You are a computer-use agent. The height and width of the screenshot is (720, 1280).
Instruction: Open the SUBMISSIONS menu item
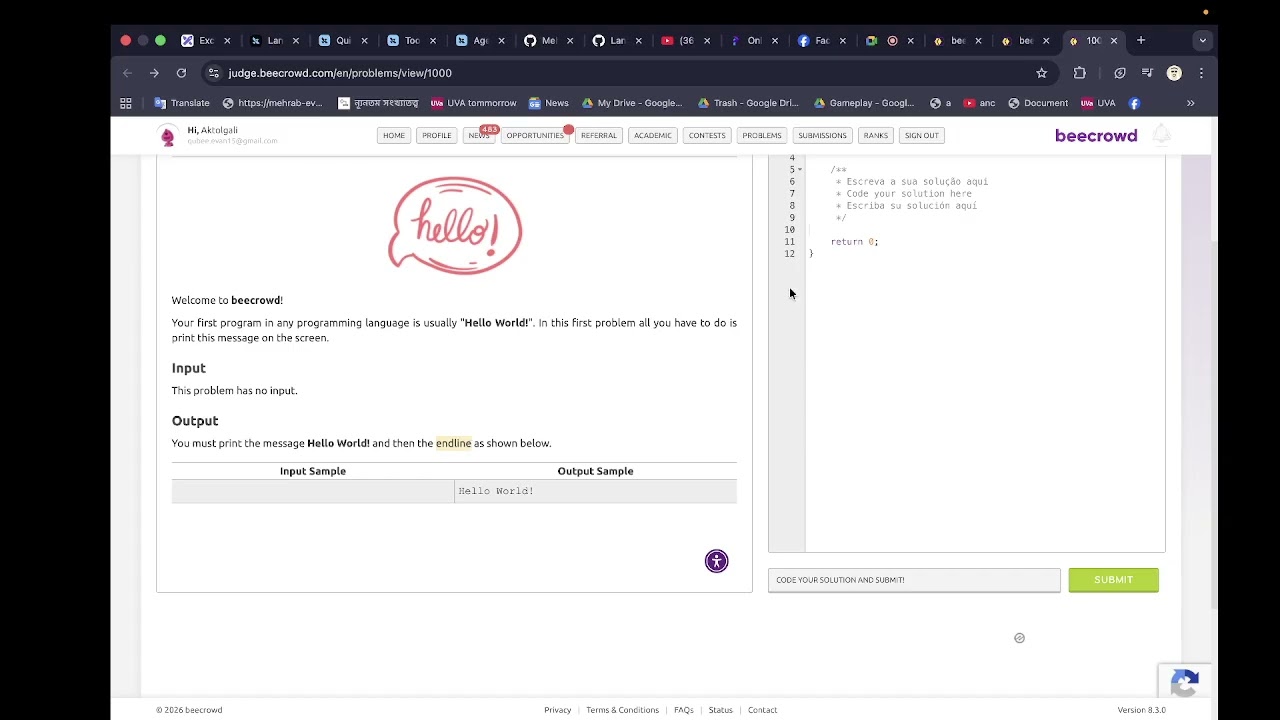pos(822,136)
